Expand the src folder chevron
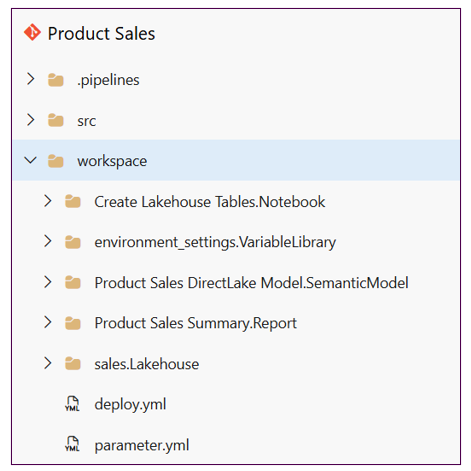The height and width of the screenshot is (471, 471). coord(31,120)
